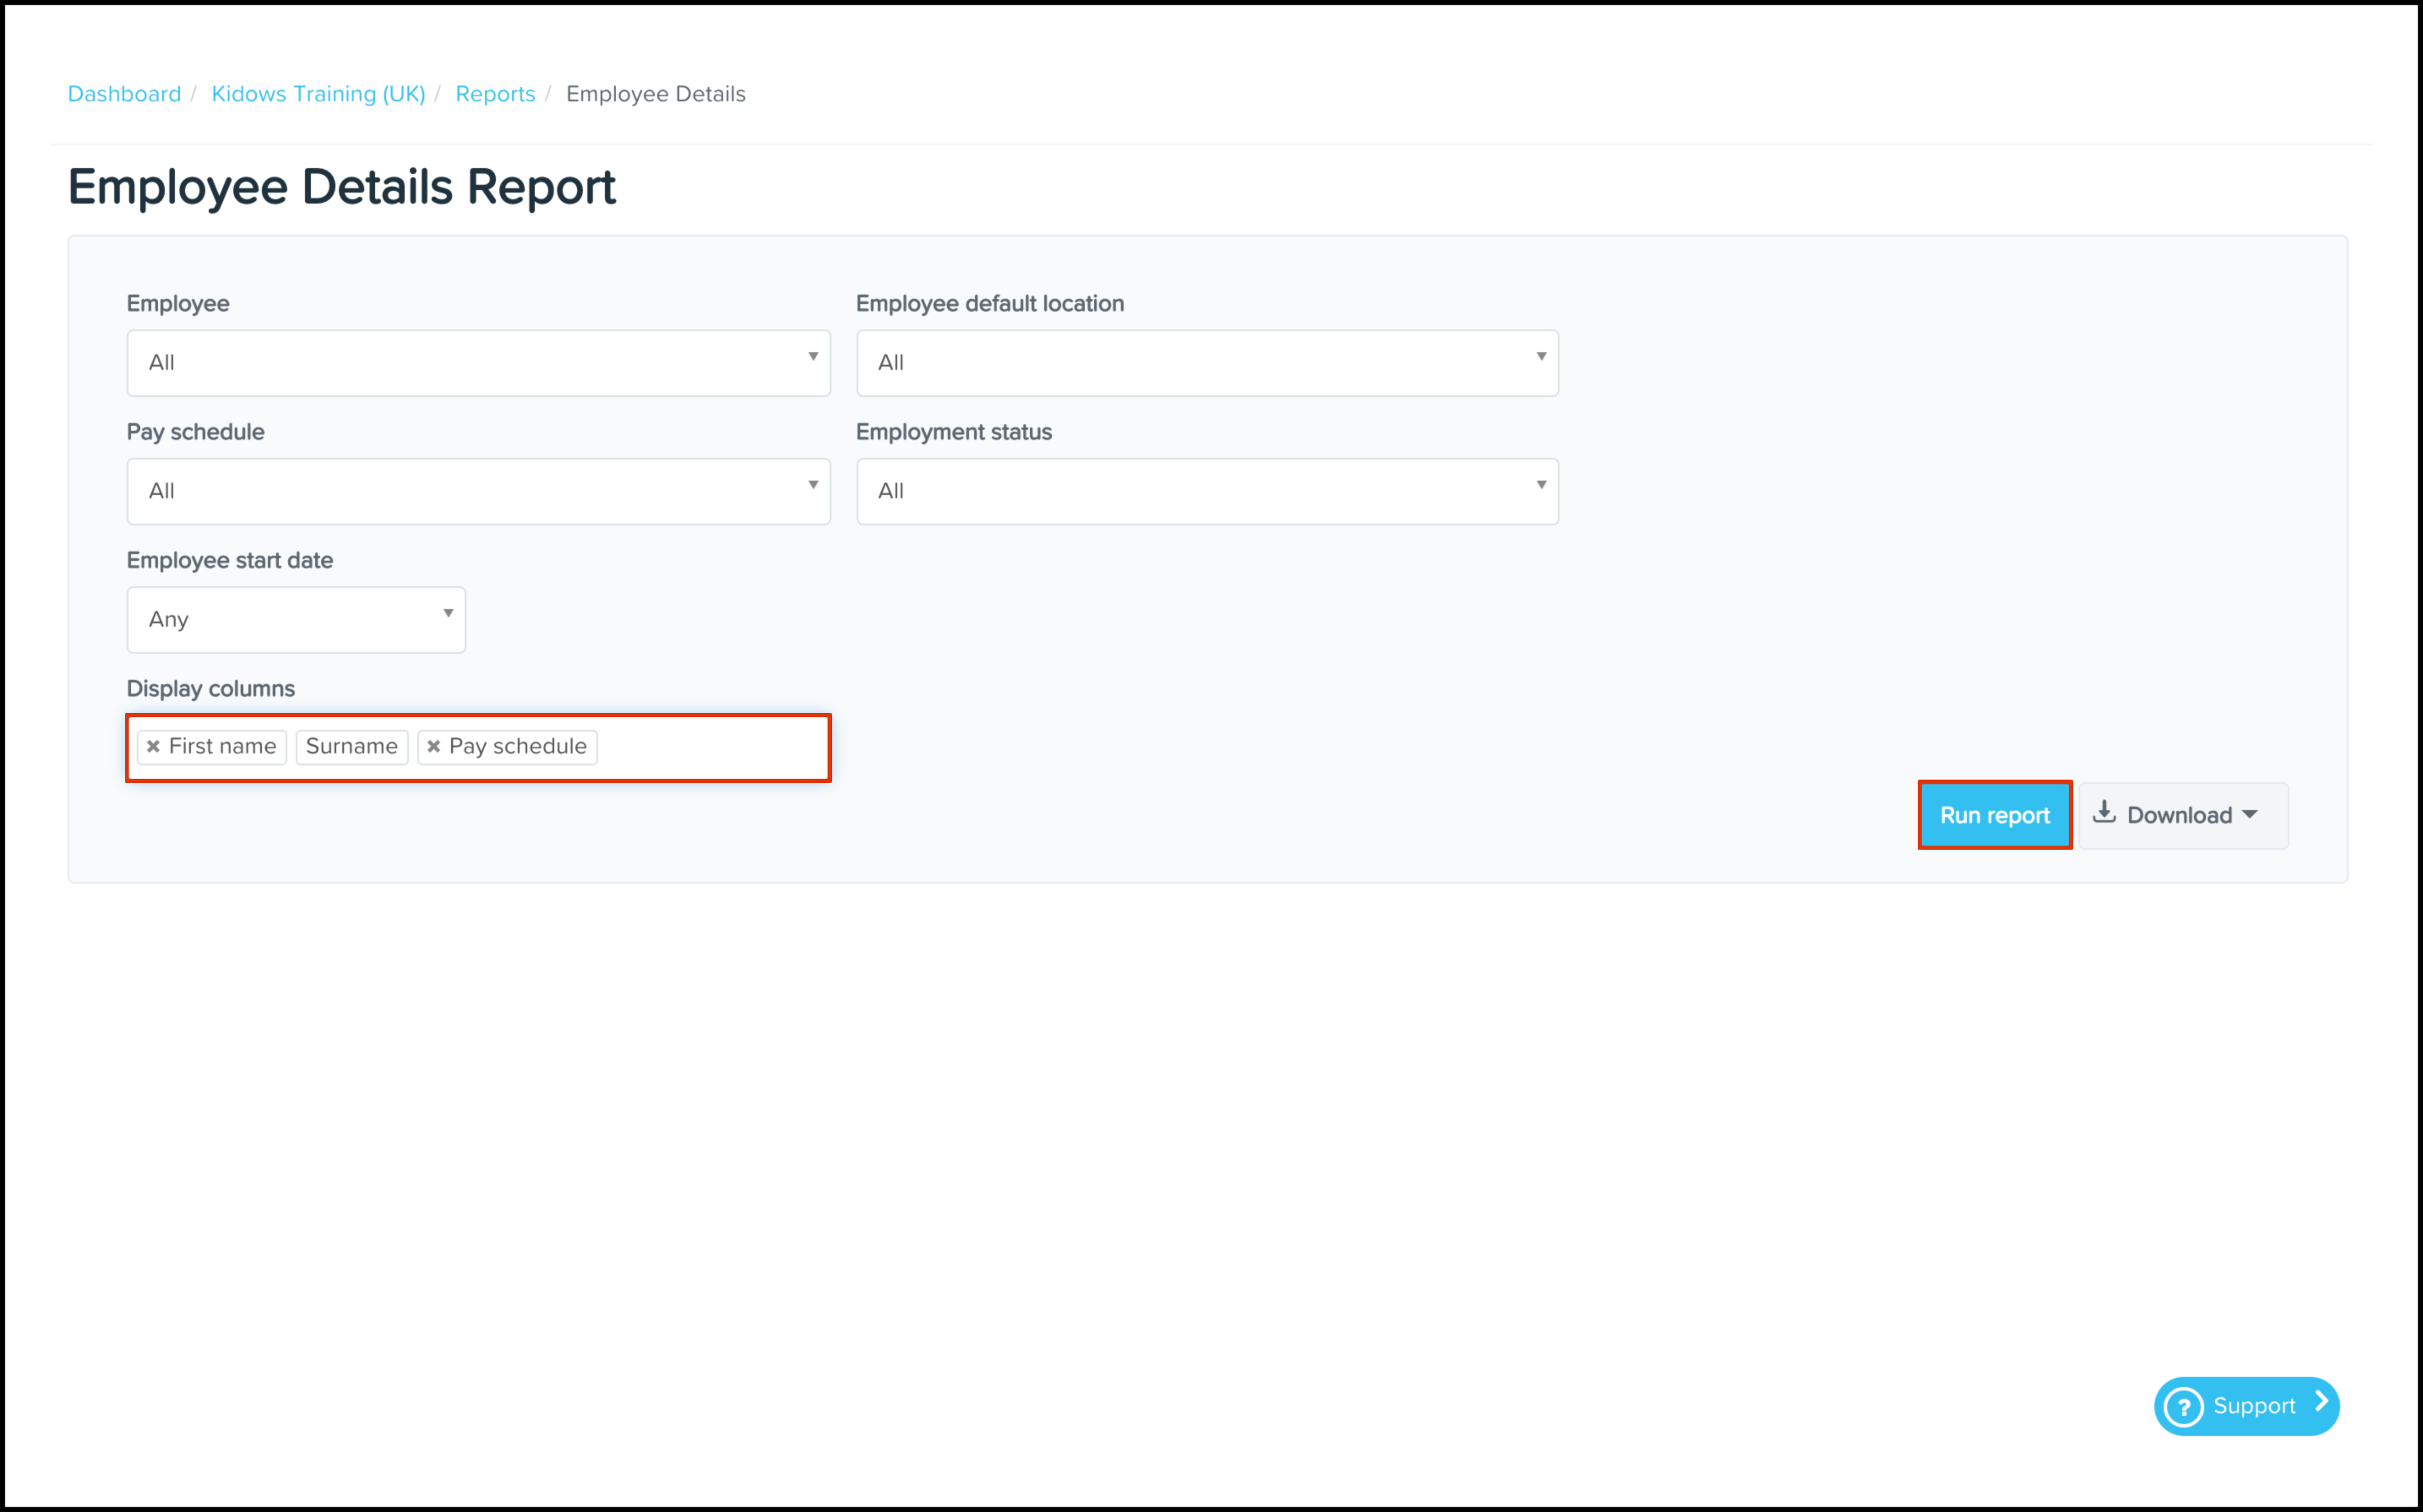The image size is (2423, 1512).
Task: Click the Surname column tag
Action: coord(352,746)
